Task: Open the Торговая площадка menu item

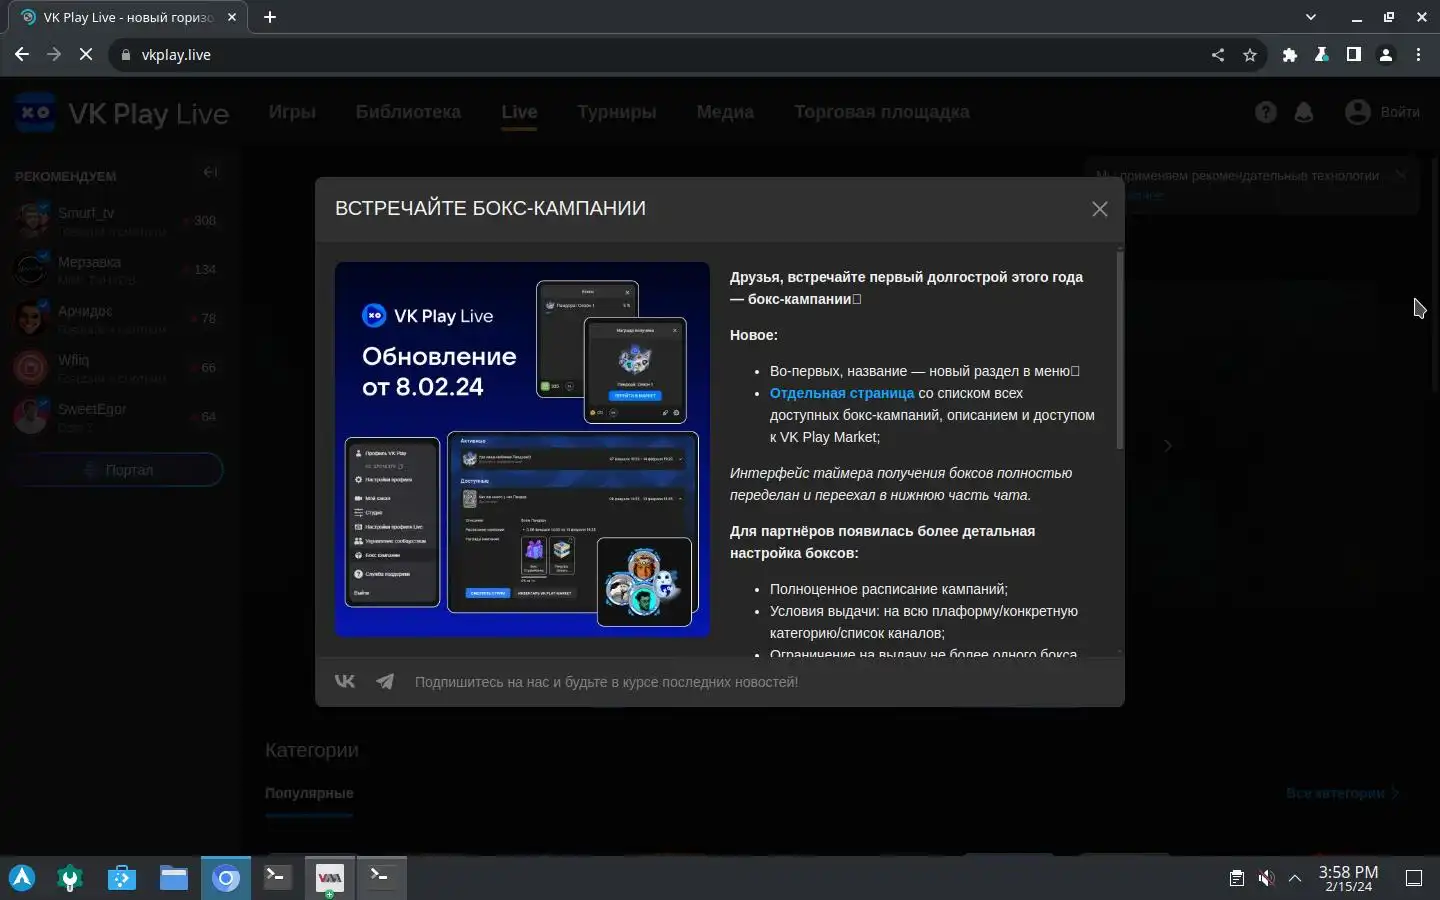Action: click(882, 112)
